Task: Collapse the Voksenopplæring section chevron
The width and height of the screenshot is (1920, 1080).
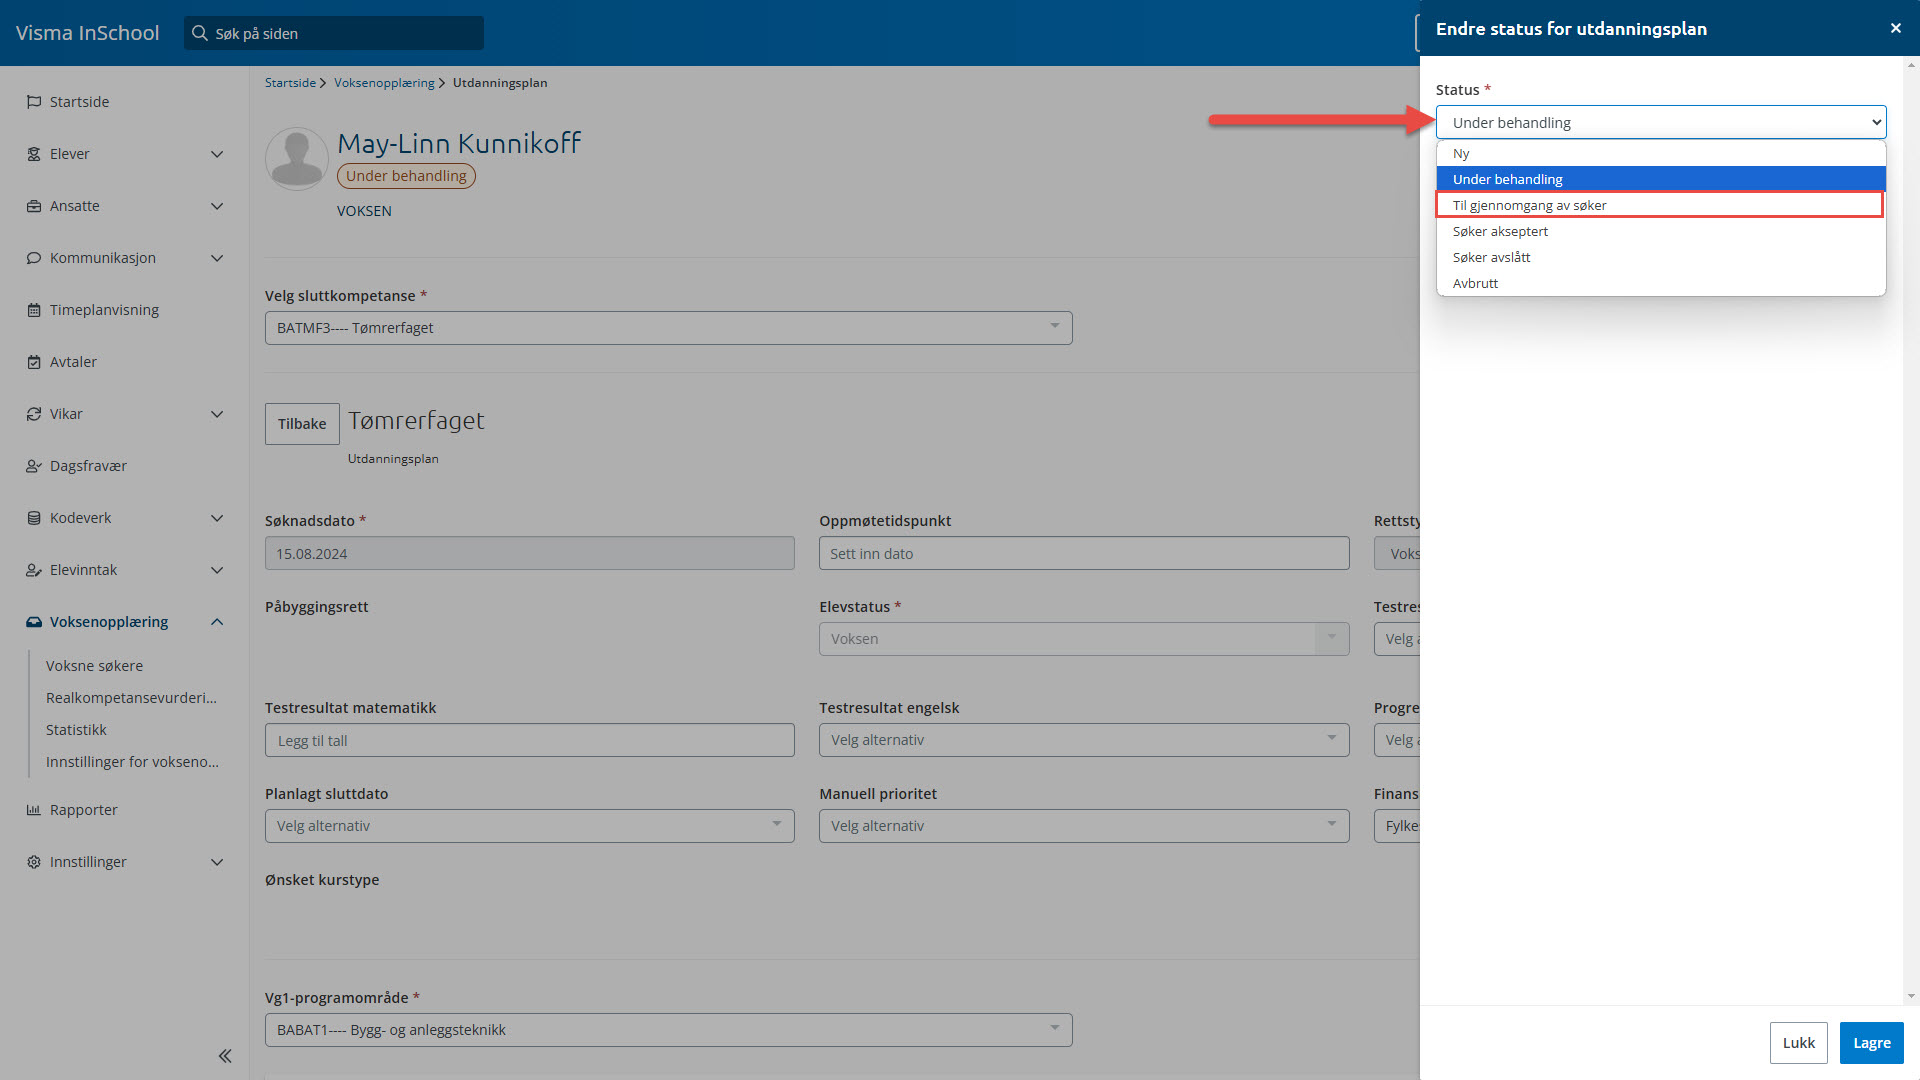Action: 217,622
